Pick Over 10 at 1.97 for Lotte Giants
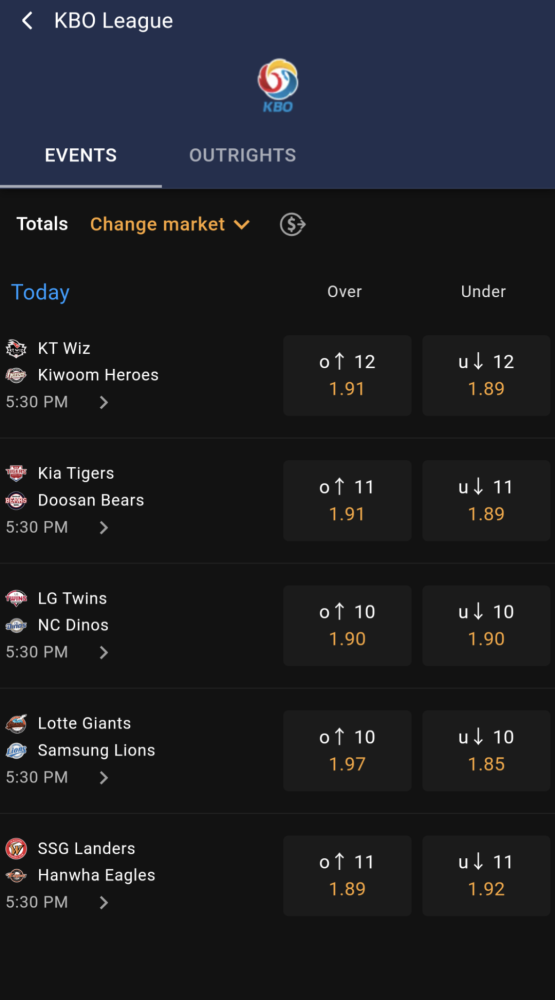 348,751
